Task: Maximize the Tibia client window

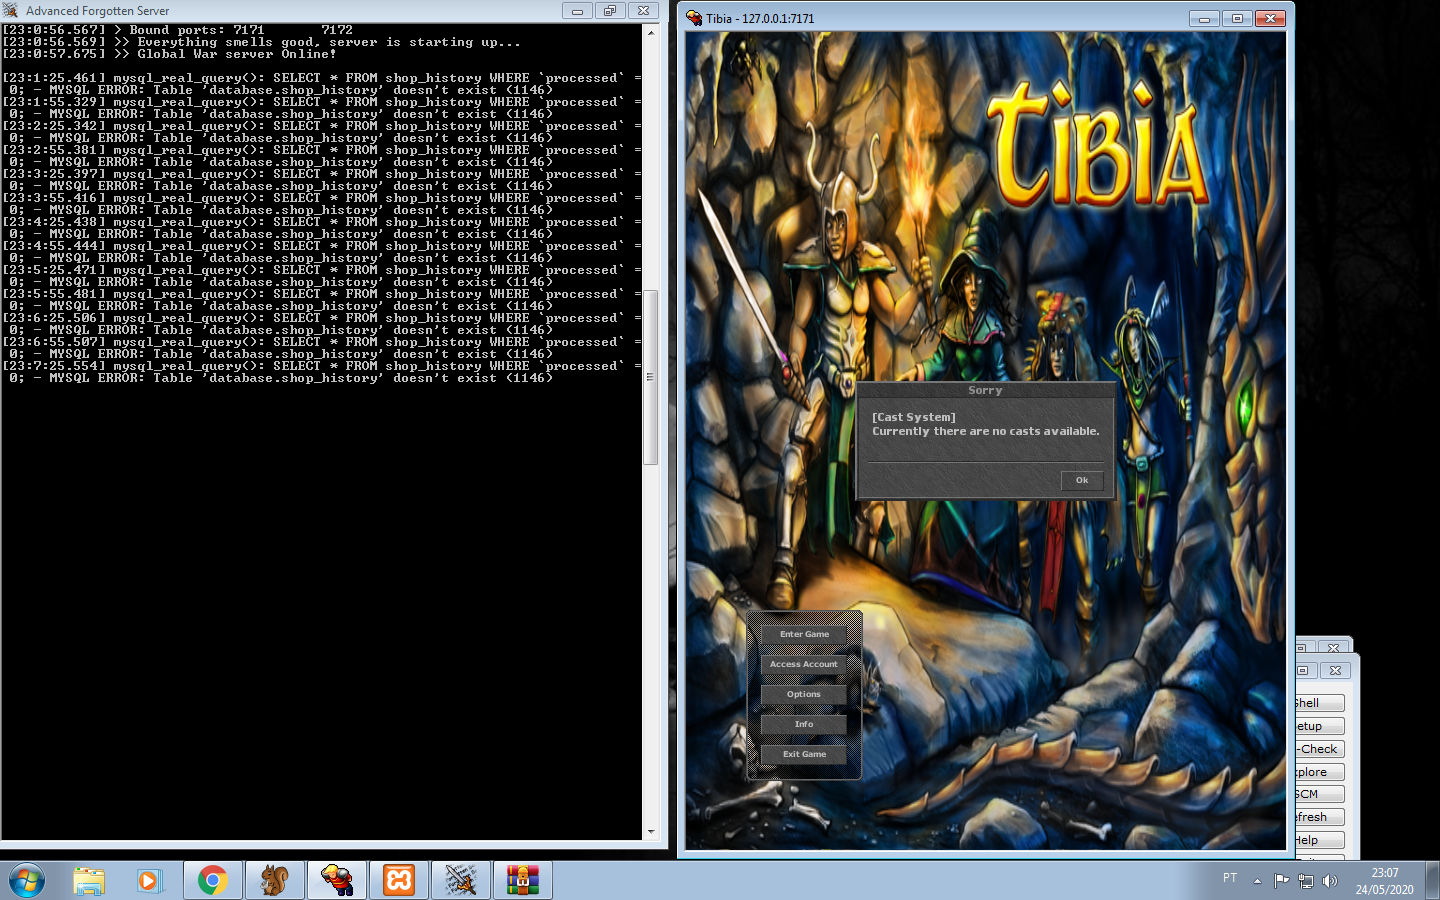Action: click(1237, 18)
